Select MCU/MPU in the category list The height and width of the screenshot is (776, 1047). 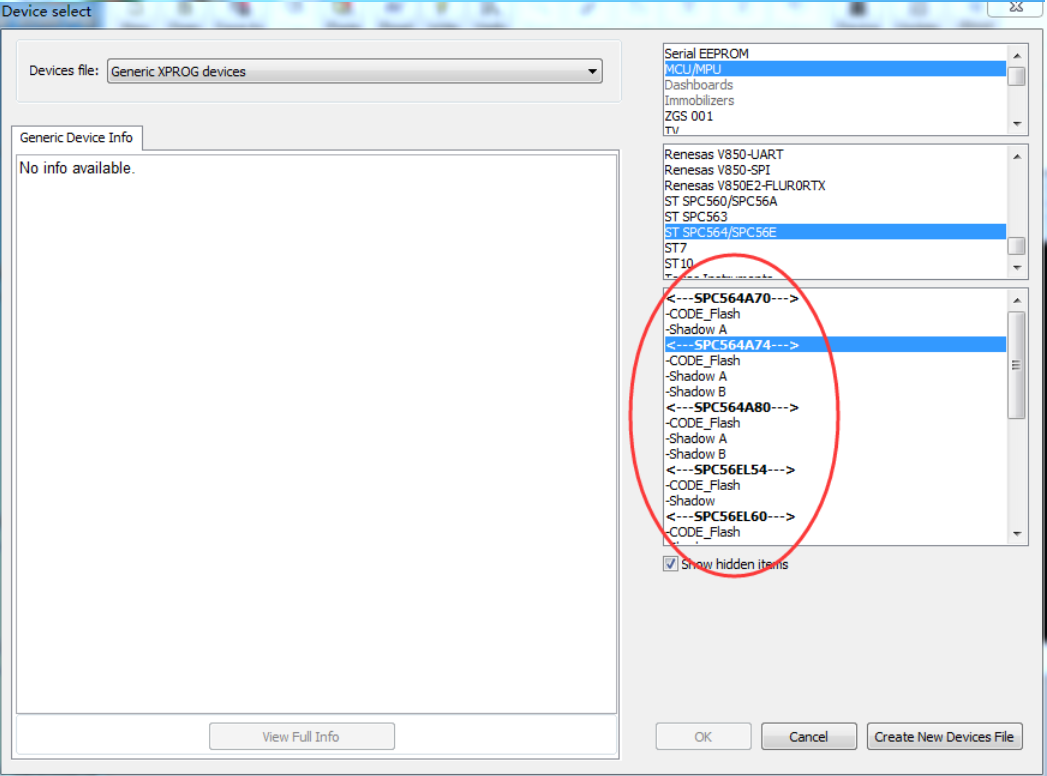click(x=835, y=69)
